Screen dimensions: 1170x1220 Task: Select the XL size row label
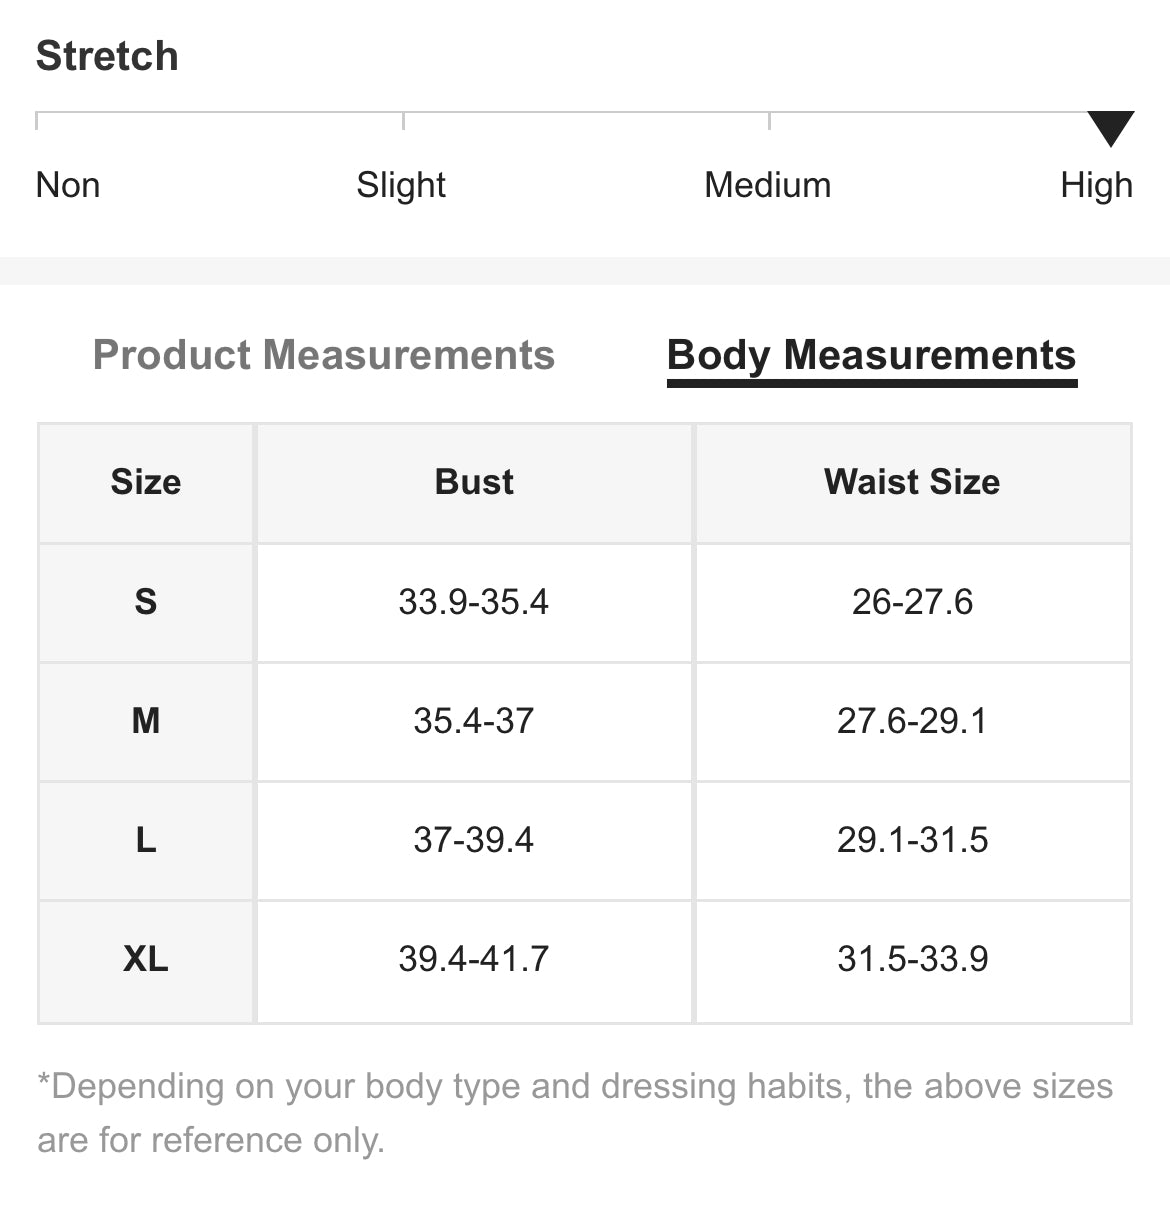[x=146, y=960]
